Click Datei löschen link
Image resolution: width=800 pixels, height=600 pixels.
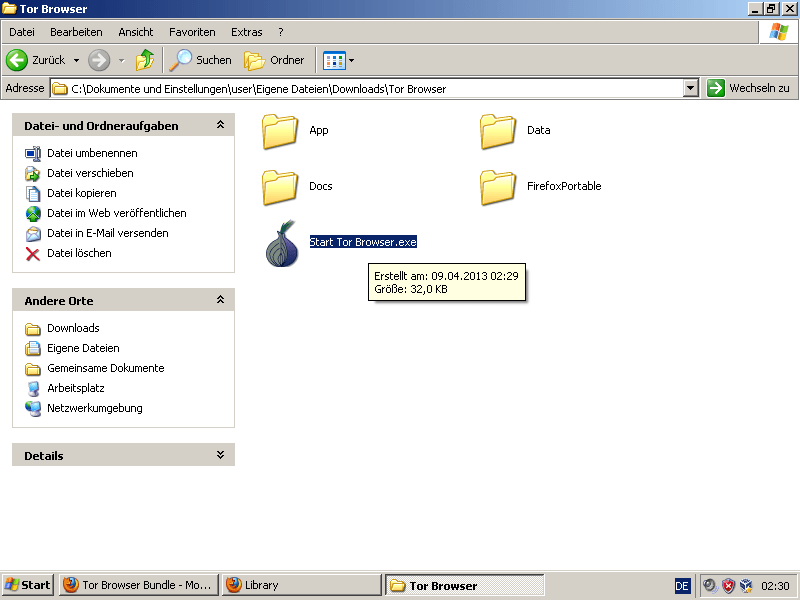79,253
